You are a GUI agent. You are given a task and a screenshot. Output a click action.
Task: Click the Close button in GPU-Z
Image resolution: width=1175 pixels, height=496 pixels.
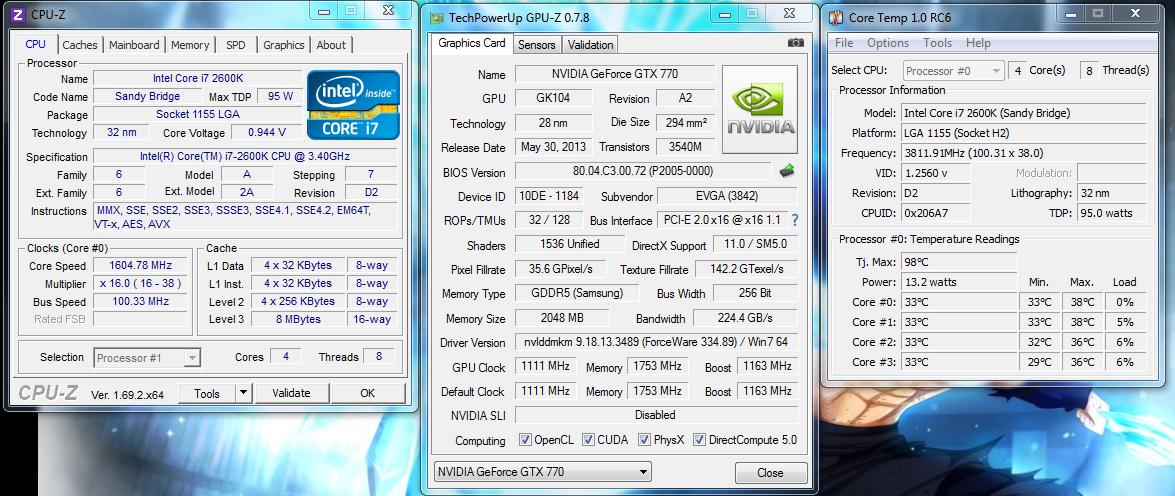point(770,473)
